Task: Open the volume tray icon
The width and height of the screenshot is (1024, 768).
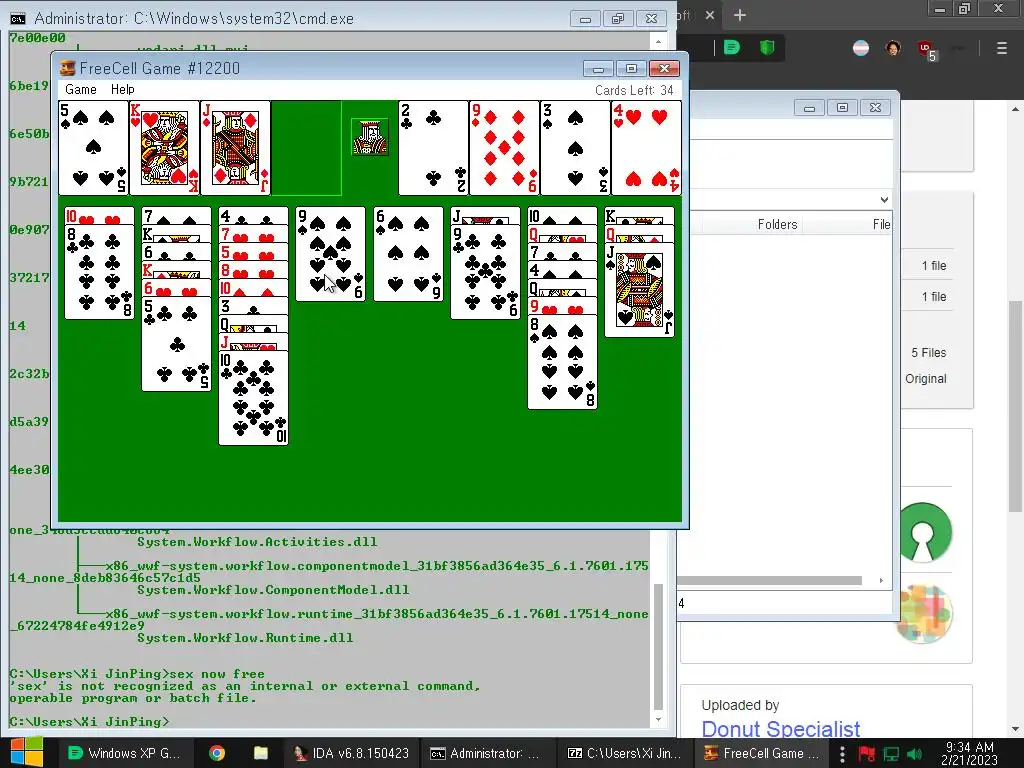Action: click(915, 754)
